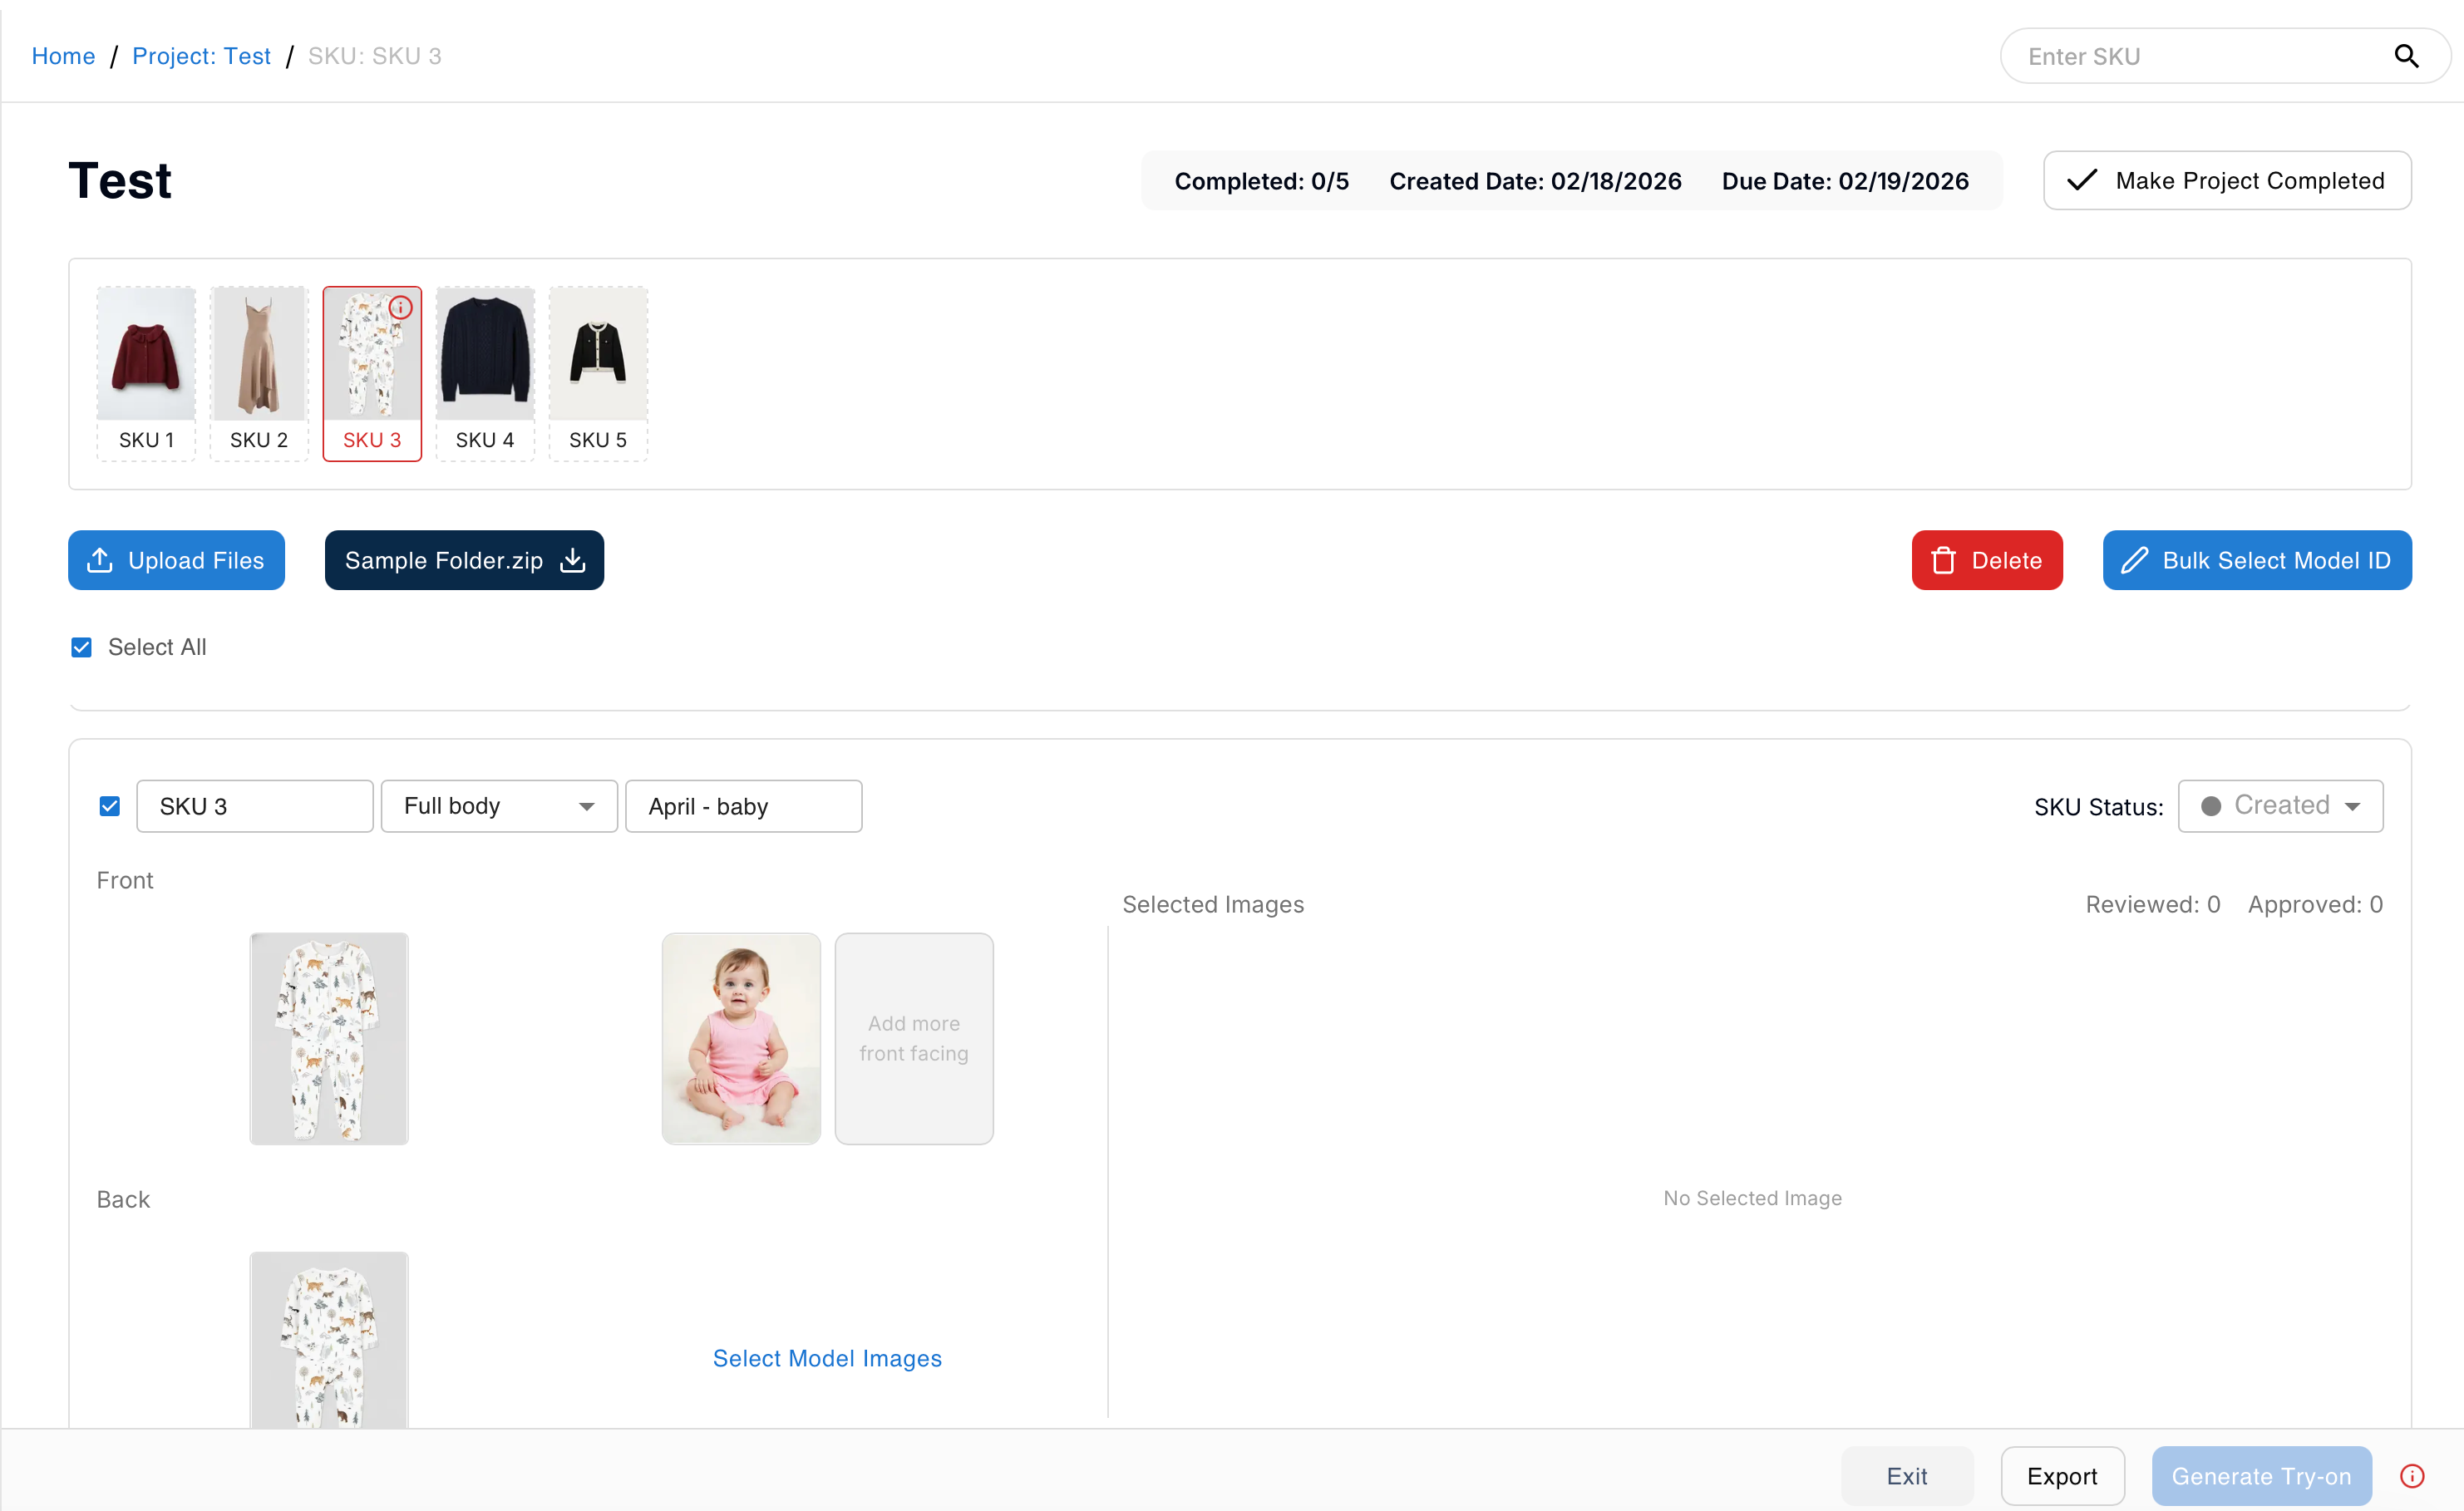Go to Project: Test breadcrumb
The image size is (2464, 1511).
tap(201, 56)
